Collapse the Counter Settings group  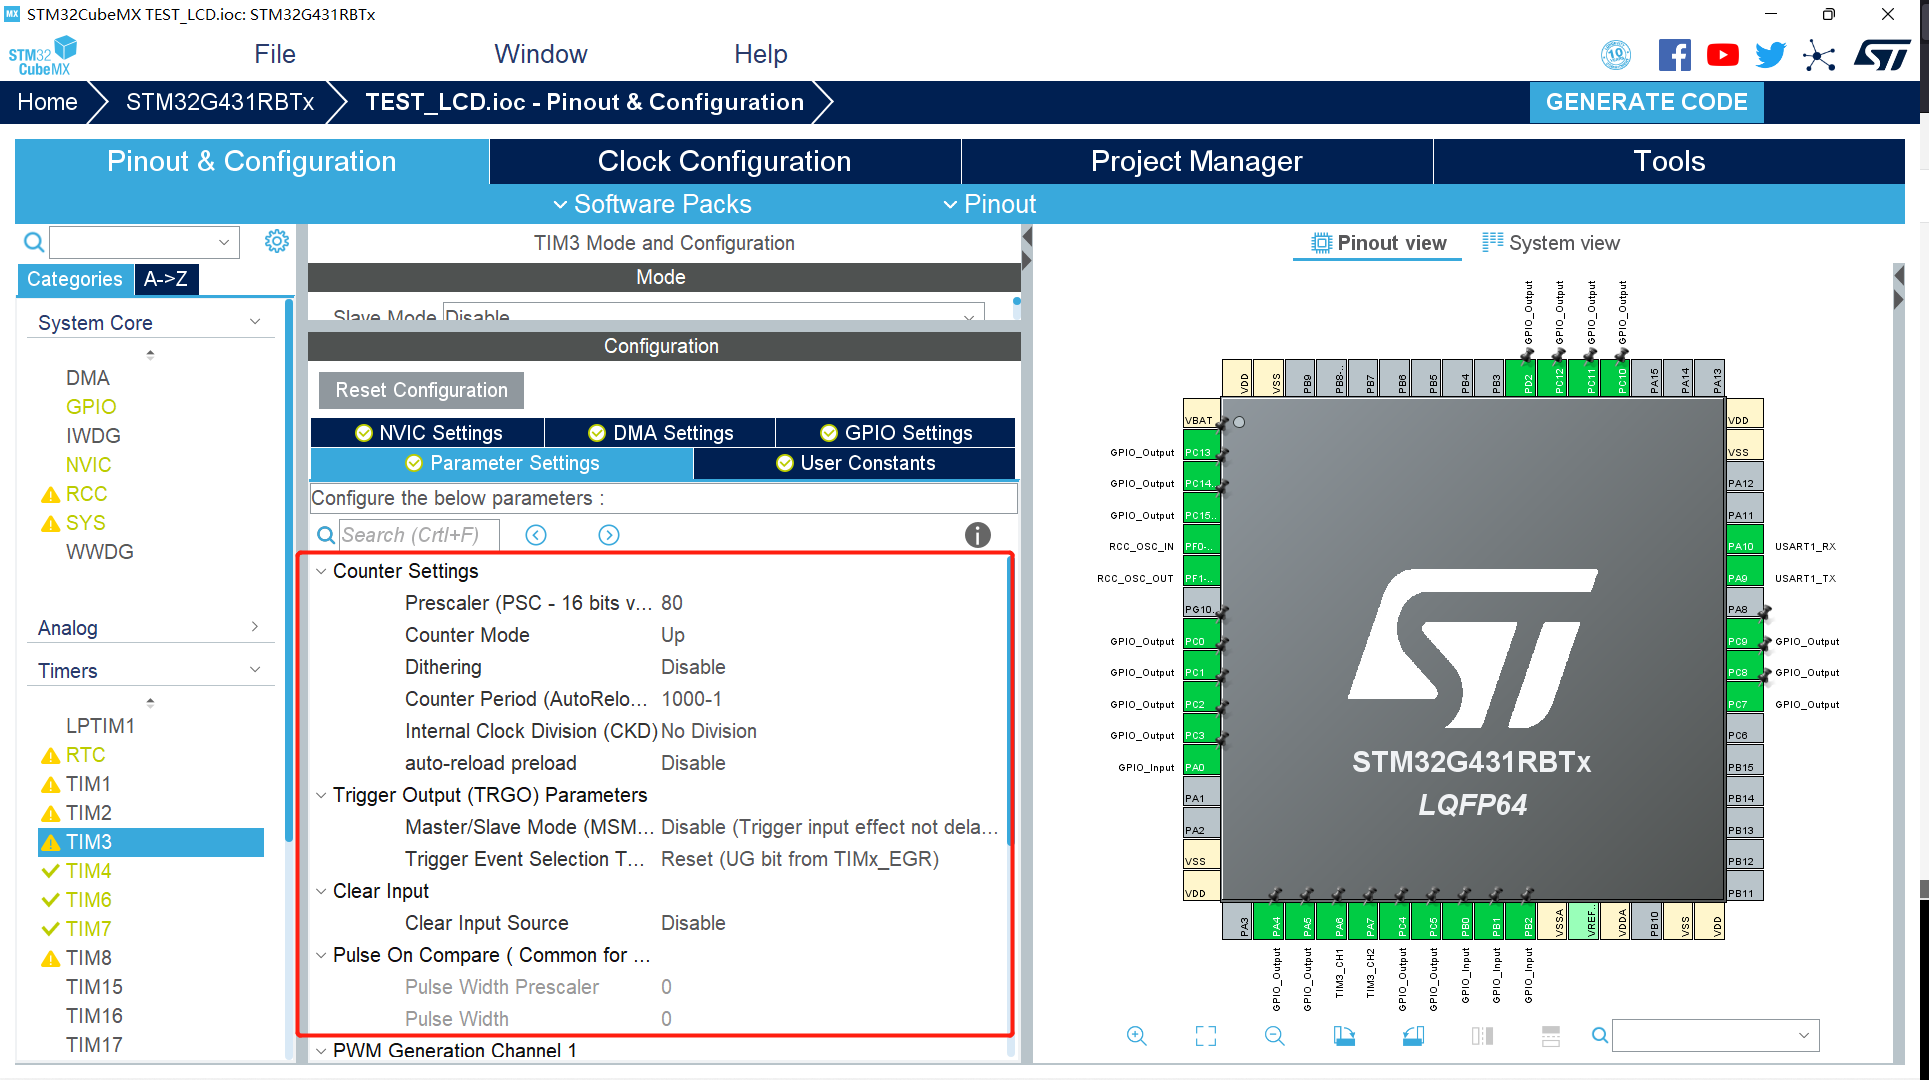(x=321, y=572)
